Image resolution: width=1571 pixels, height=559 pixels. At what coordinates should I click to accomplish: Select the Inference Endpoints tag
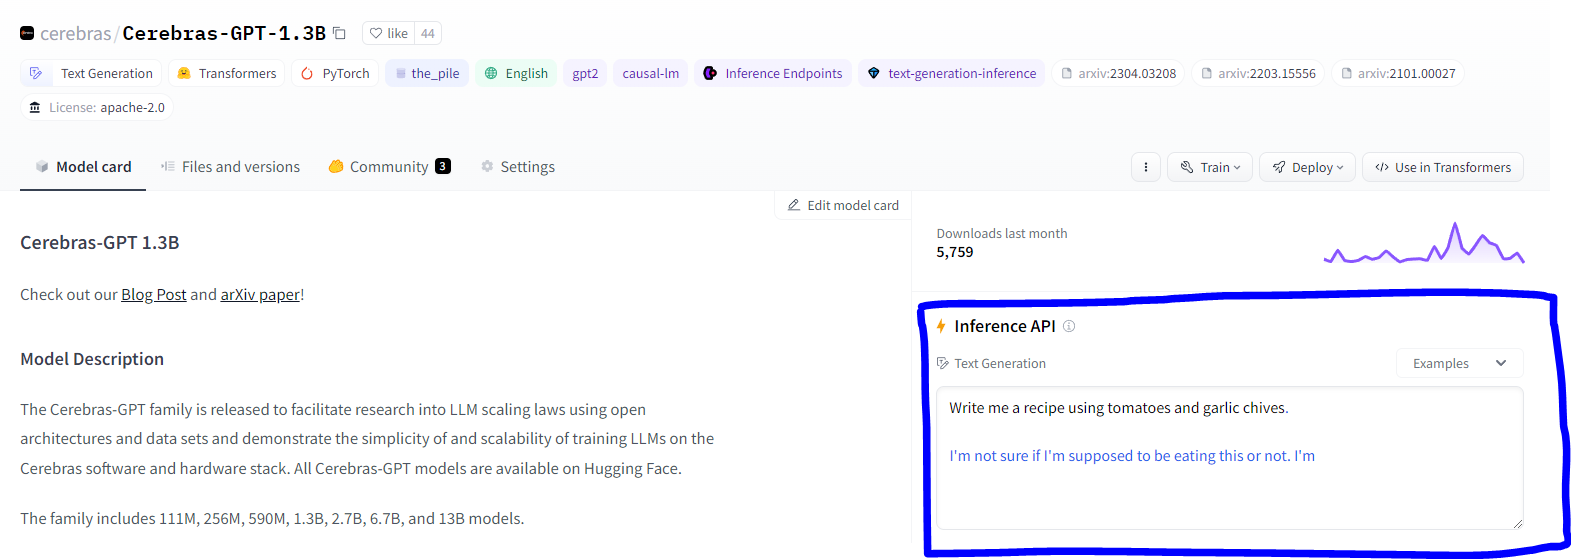pyautogui.click(x=773, y=73)
